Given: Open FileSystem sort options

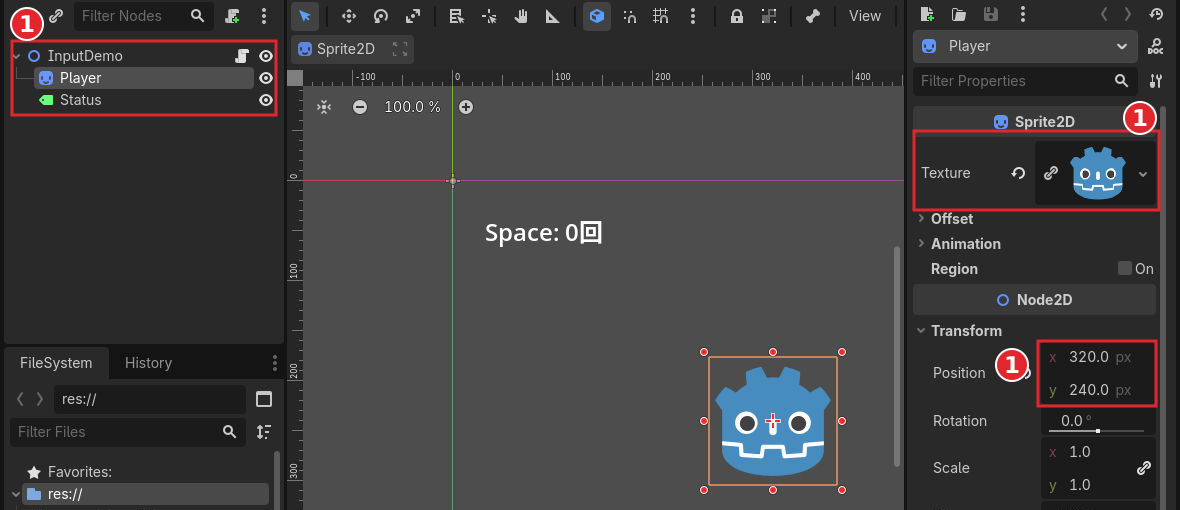Looking at the screenshot, I should (x=263, y=432).
